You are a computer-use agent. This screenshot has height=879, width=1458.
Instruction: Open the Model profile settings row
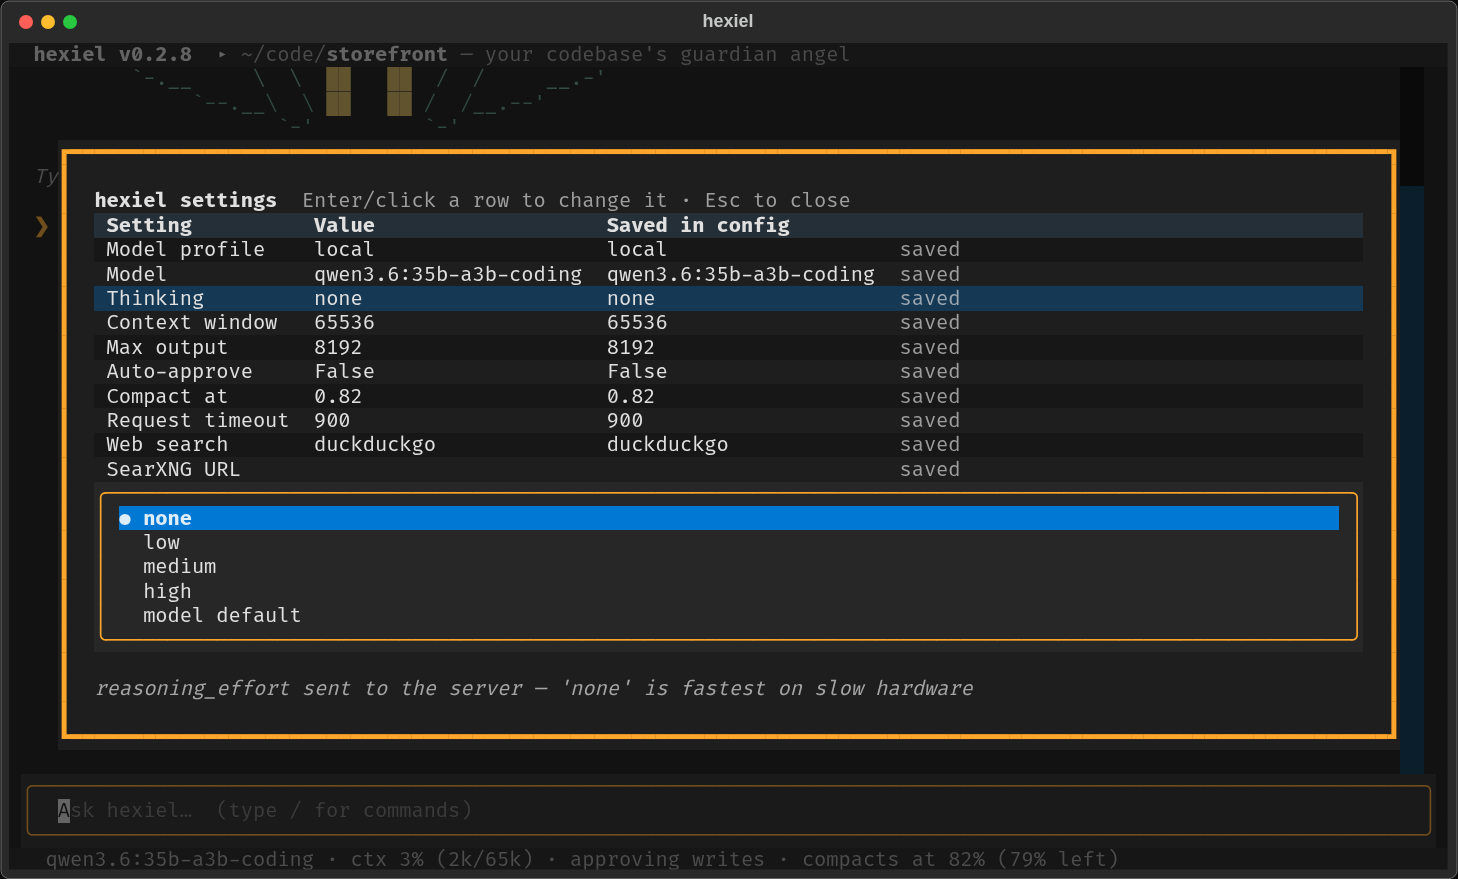(728, 249)
